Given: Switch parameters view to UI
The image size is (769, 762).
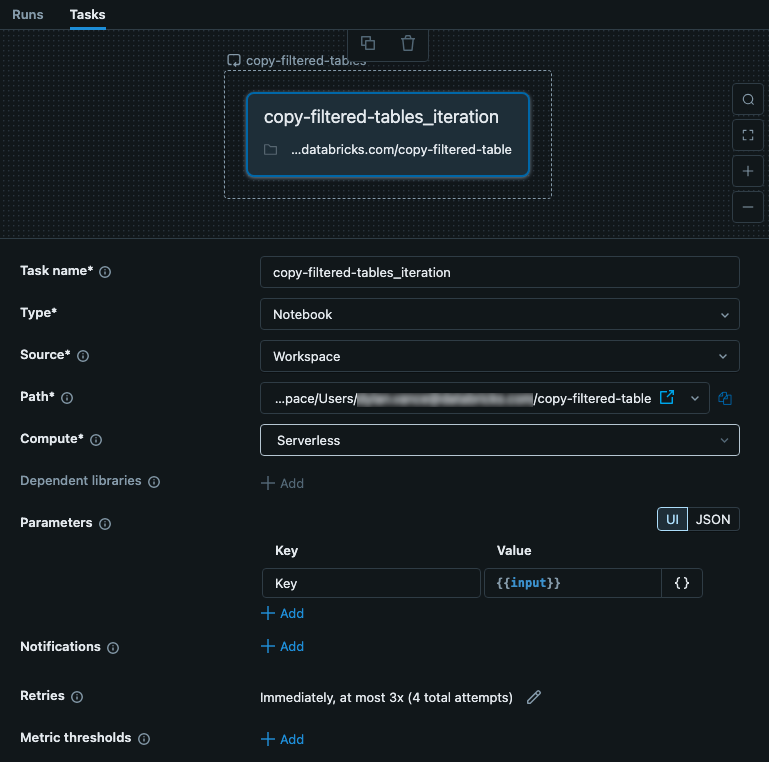Looking at the screenshot, I should click(672, 519).
